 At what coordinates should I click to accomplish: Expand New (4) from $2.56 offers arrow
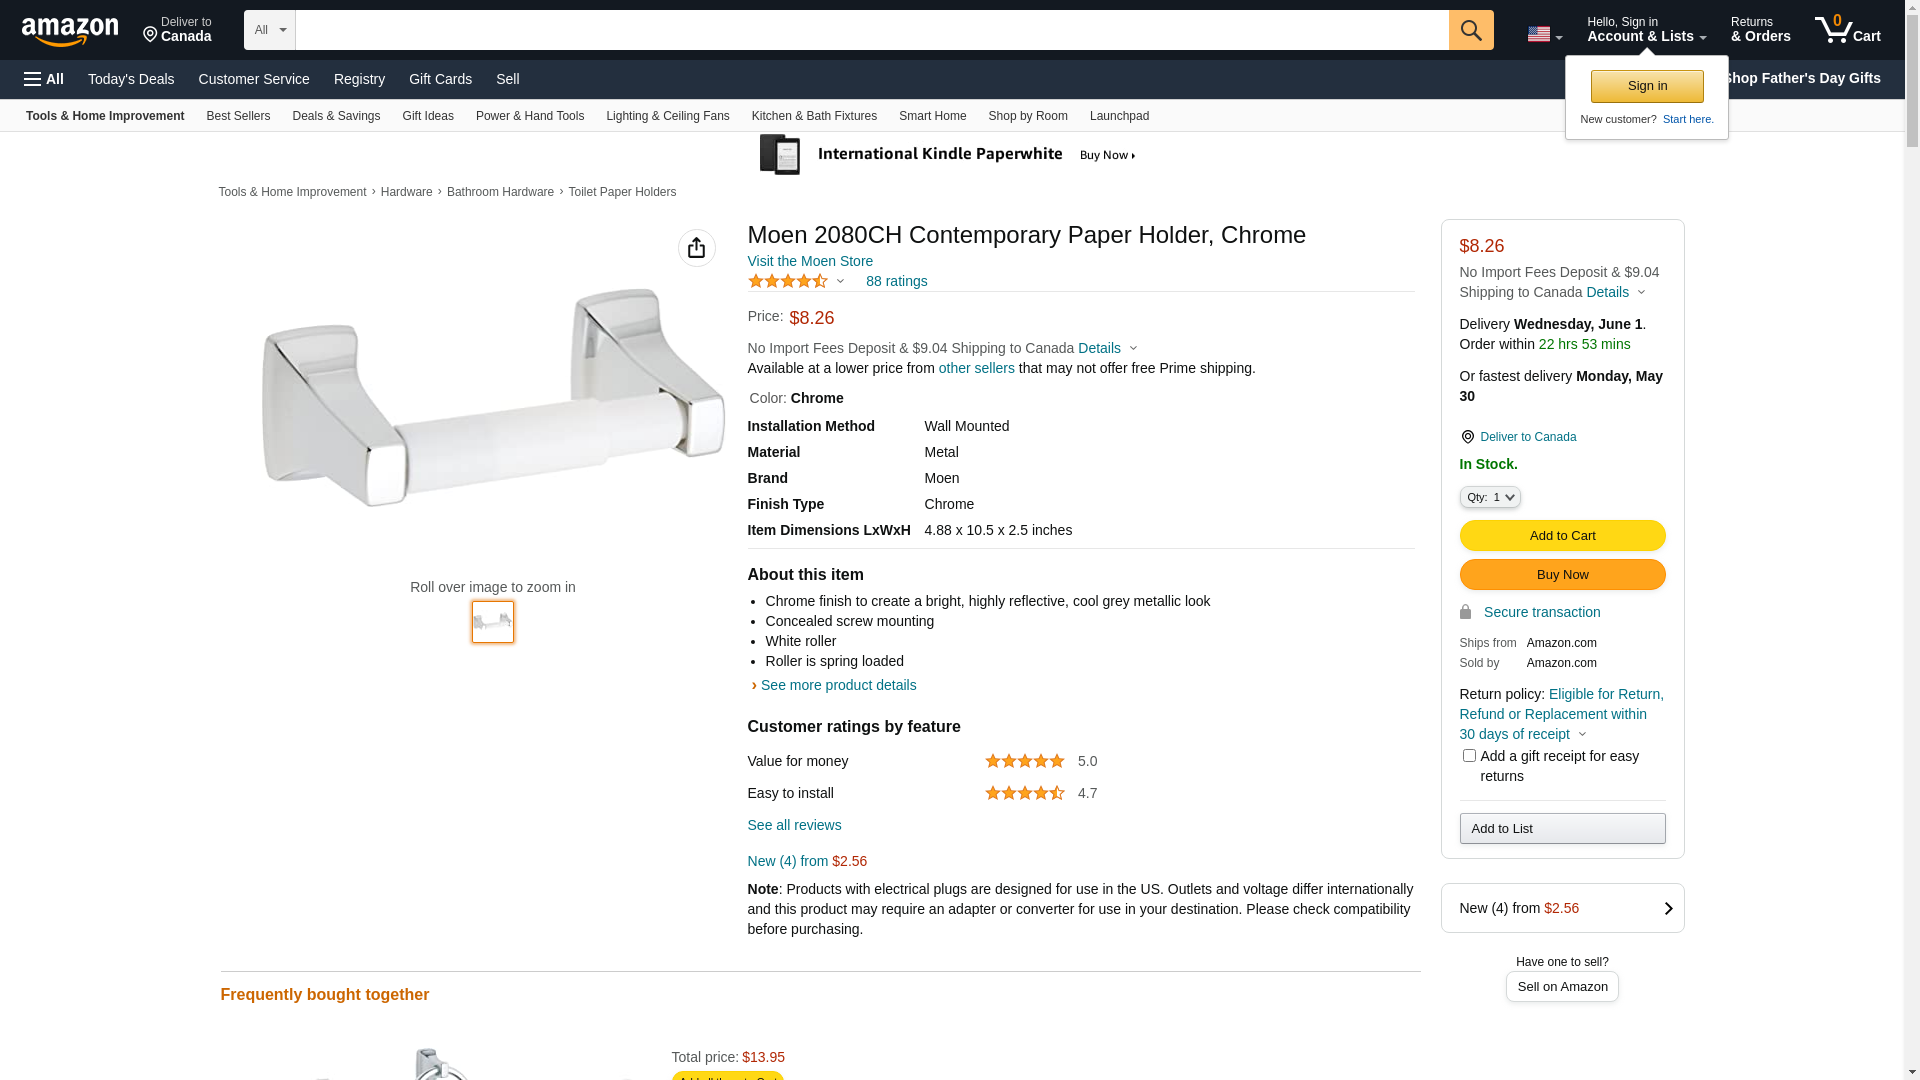click(x=1667, y=908)
